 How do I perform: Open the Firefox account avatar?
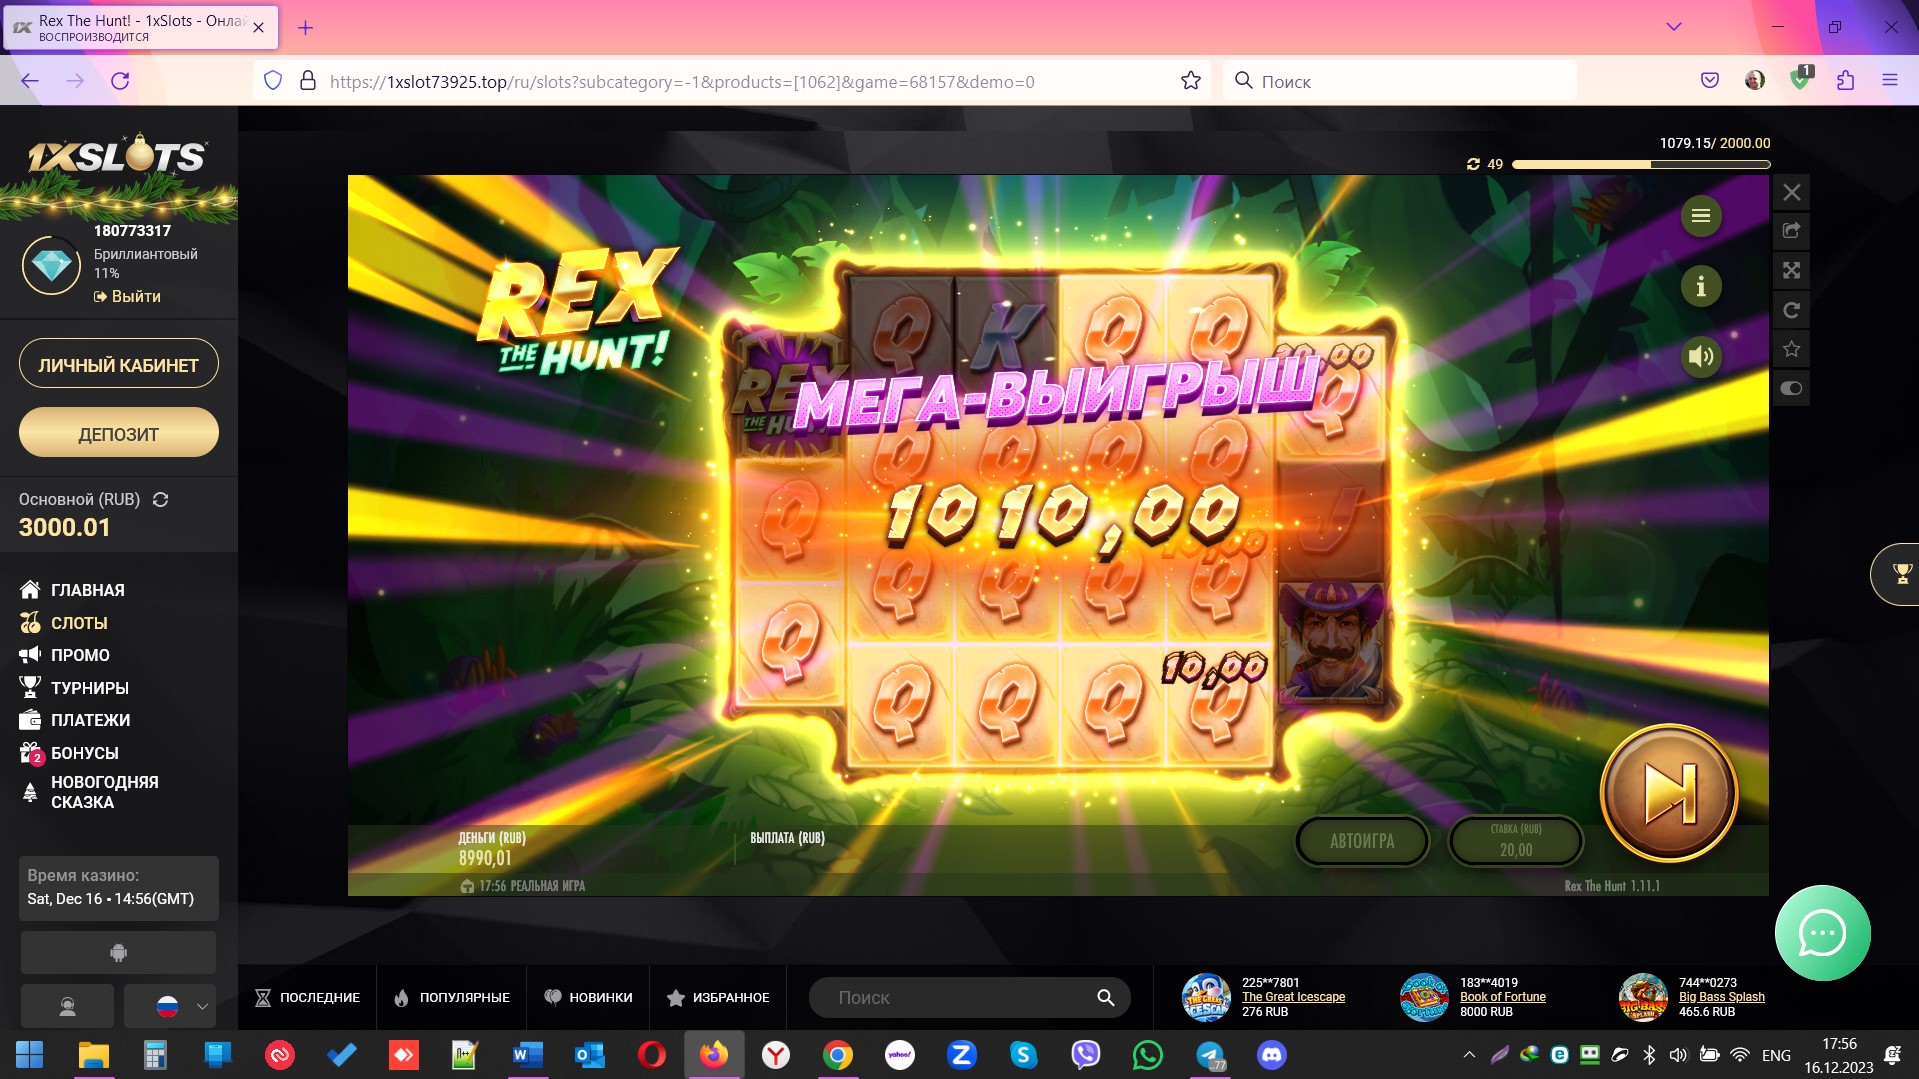[x=1755, y=81]
